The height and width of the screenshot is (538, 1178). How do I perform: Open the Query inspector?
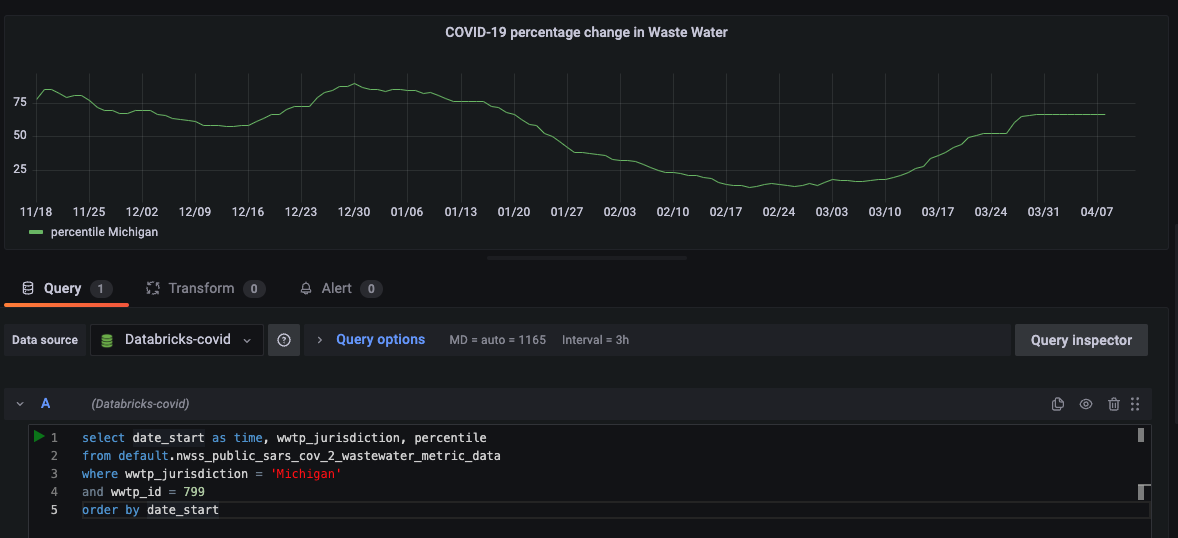[1081, 340]
